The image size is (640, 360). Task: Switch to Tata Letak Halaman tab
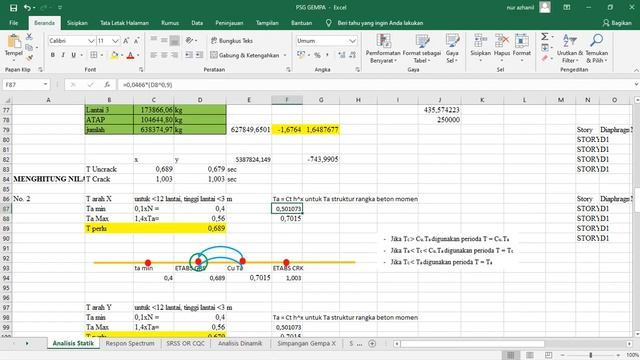tap(124, 23)
